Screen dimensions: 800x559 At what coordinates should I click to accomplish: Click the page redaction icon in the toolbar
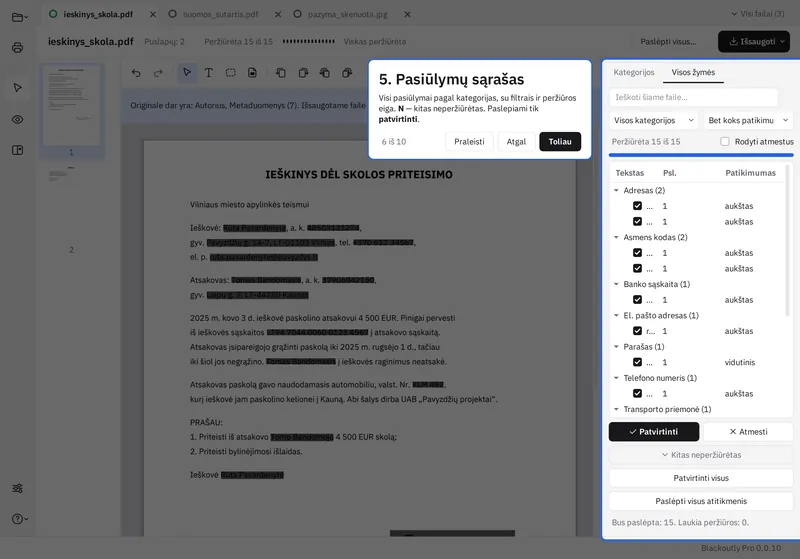click(x=253, y=73)
